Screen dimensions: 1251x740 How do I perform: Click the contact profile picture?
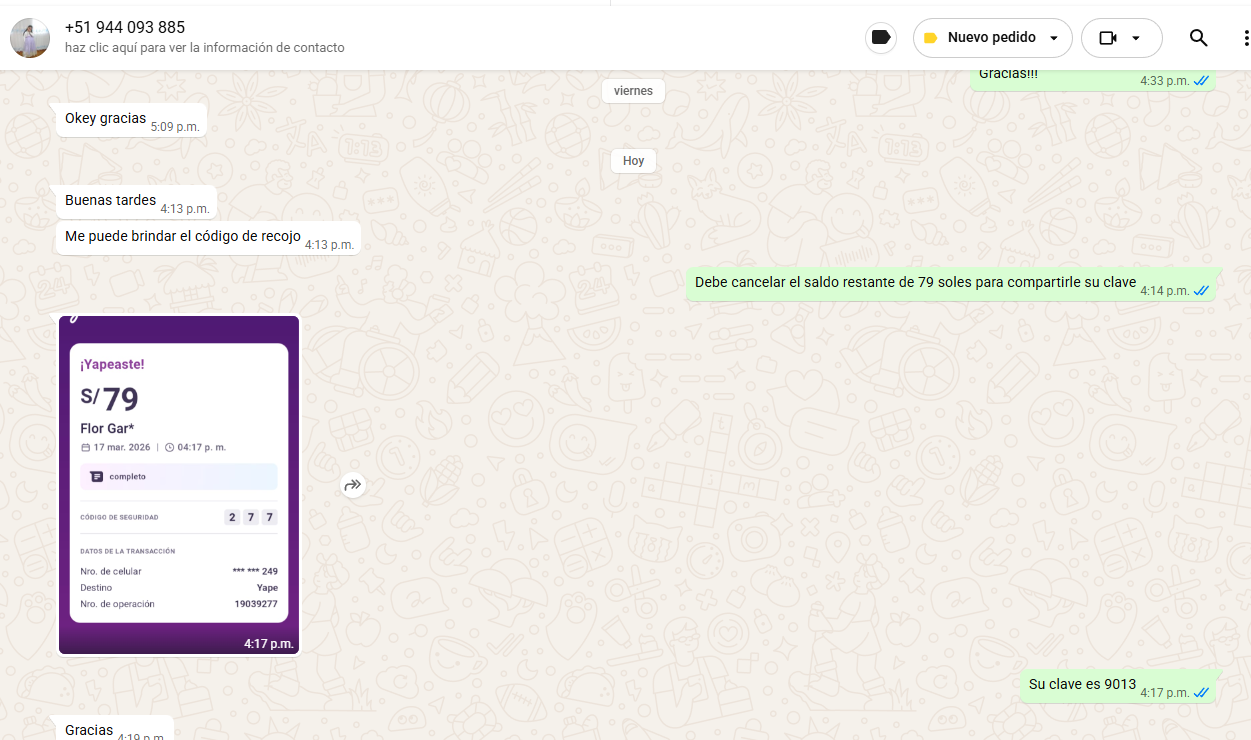click(x=30, y=38)
